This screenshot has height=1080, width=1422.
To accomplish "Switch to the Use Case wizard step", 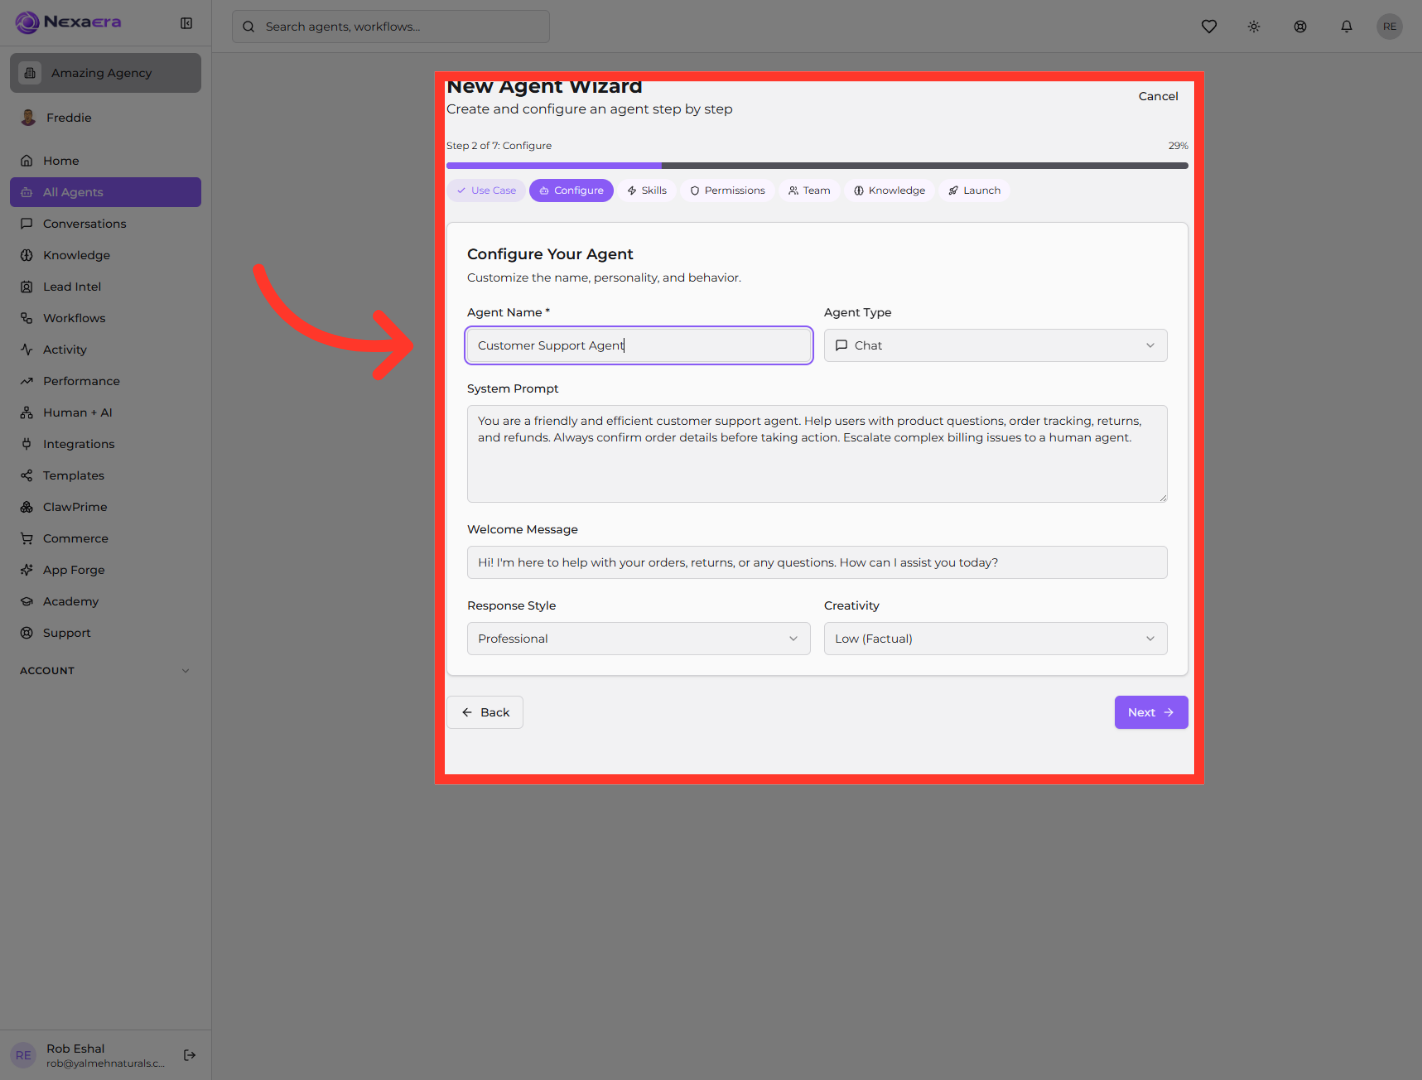I will coord(486,191).
